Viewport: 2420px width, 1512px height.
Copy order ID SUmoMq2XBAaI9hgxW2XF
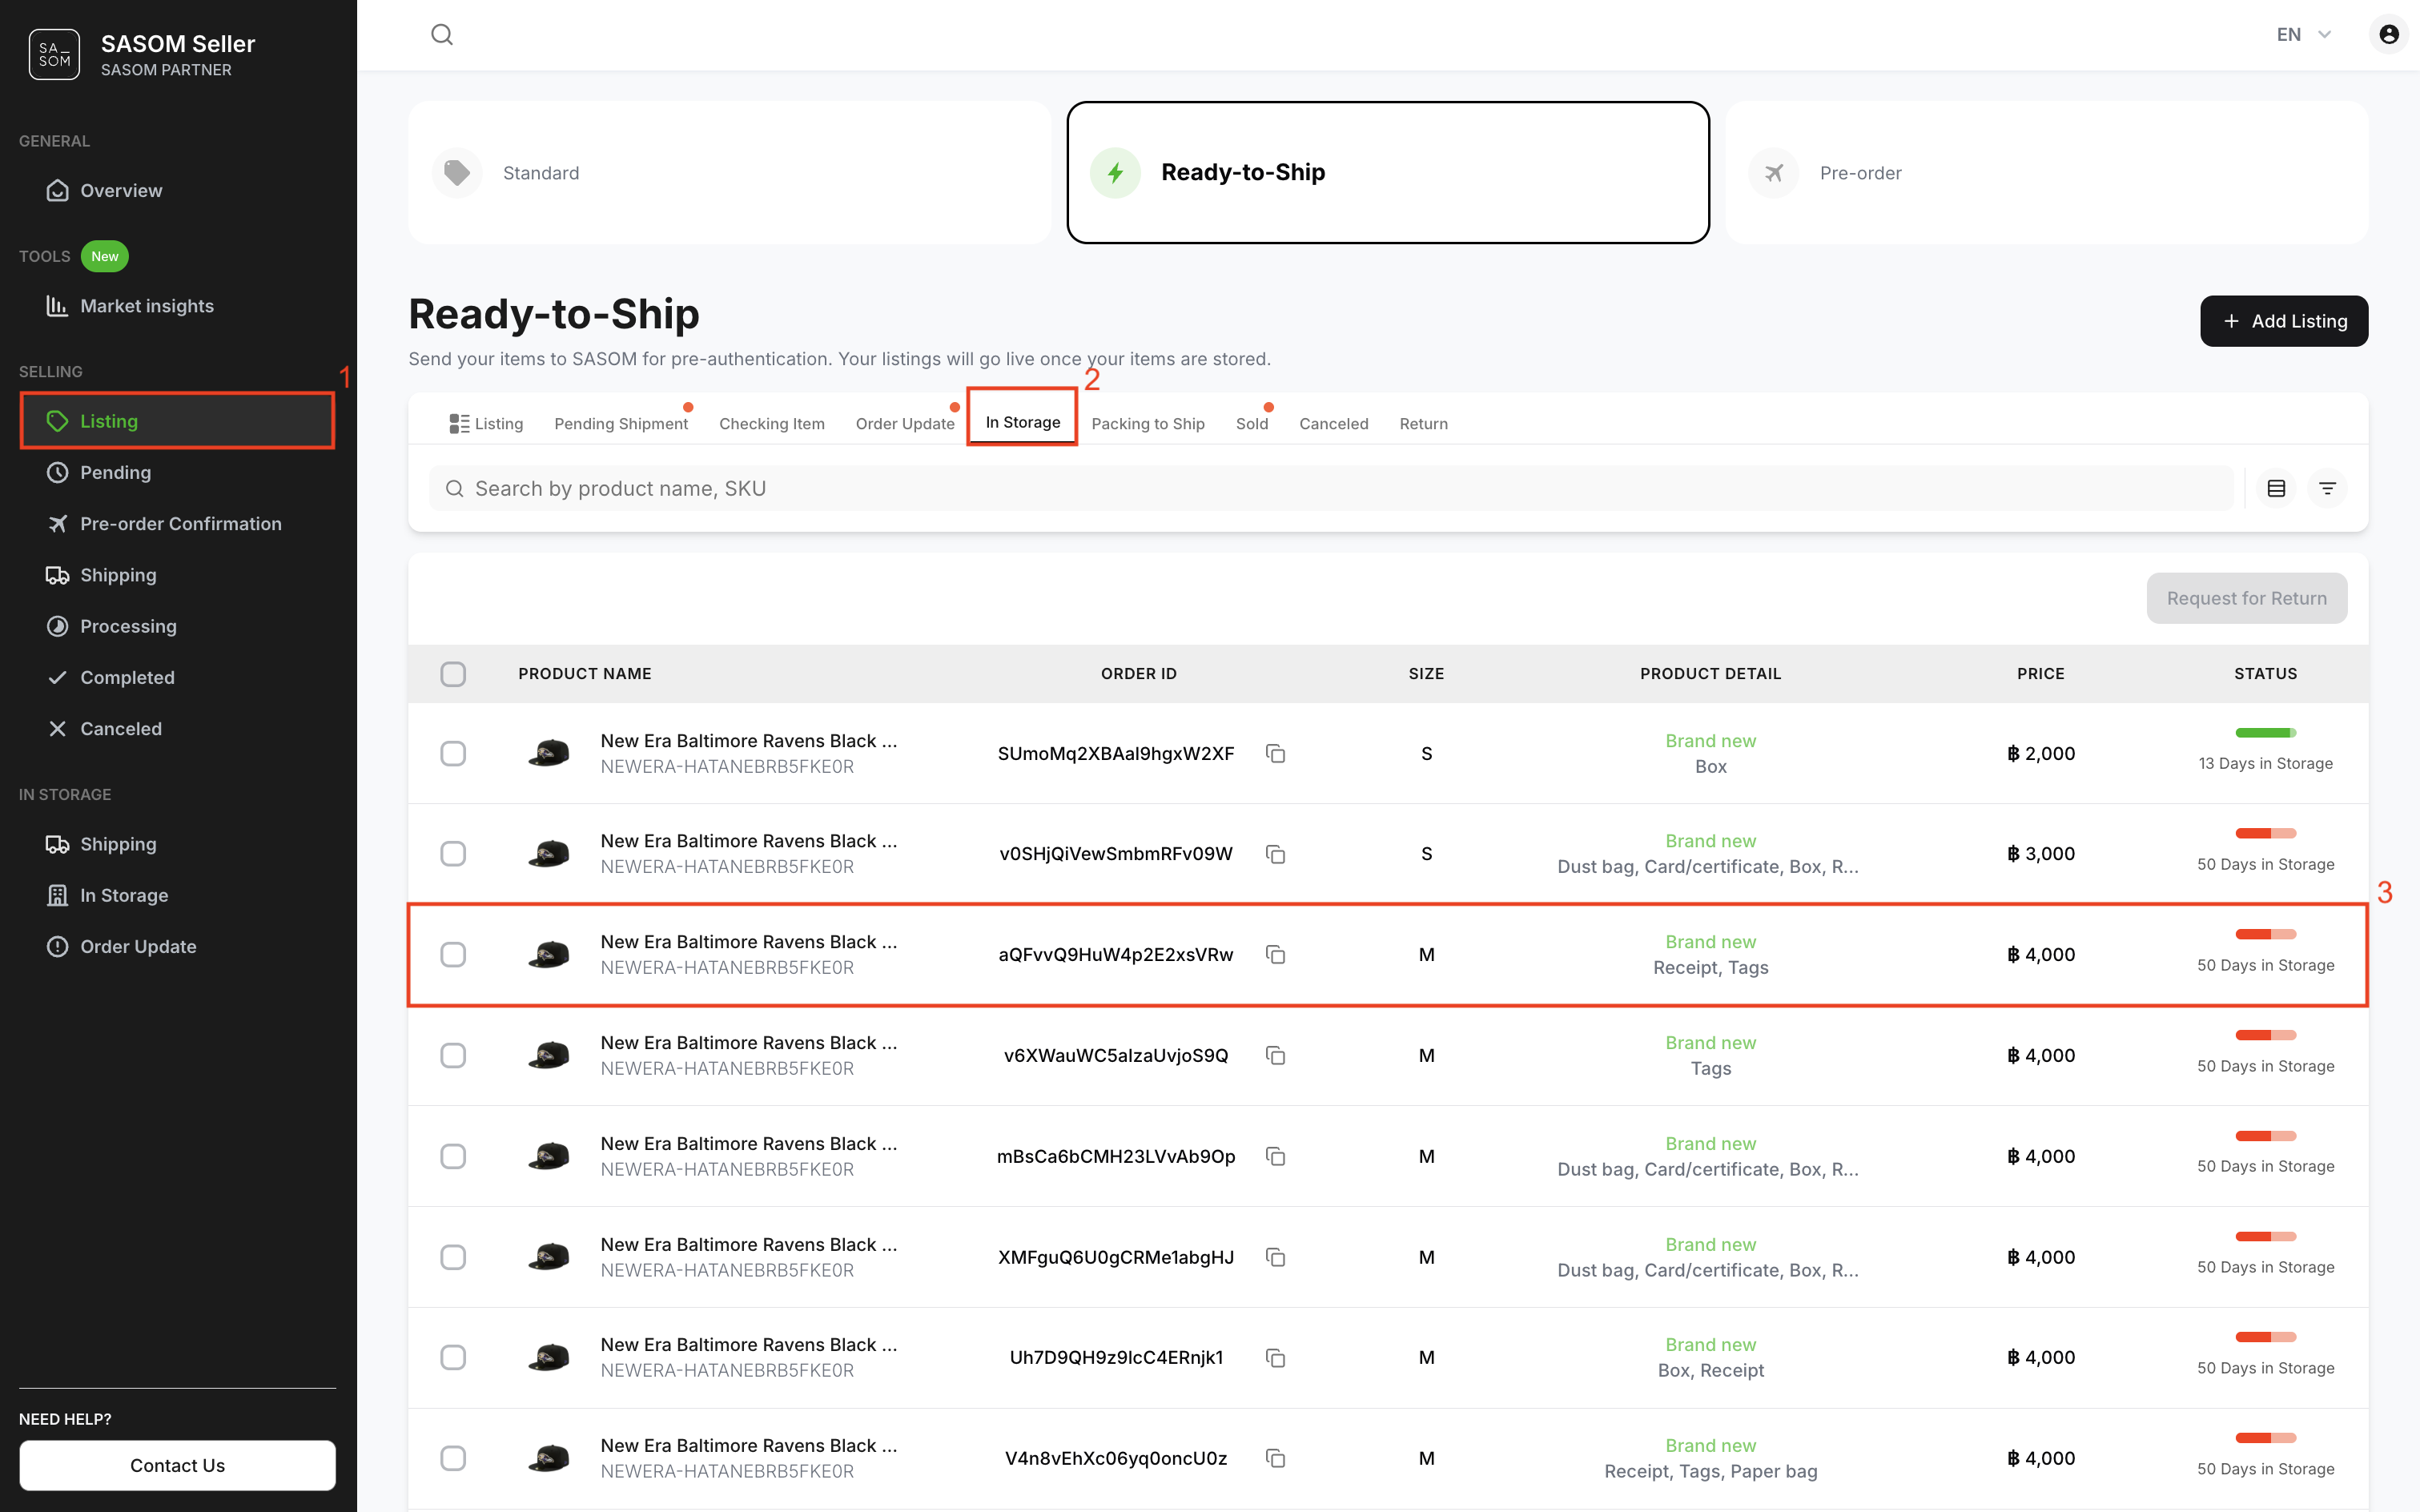(1275, 754)
